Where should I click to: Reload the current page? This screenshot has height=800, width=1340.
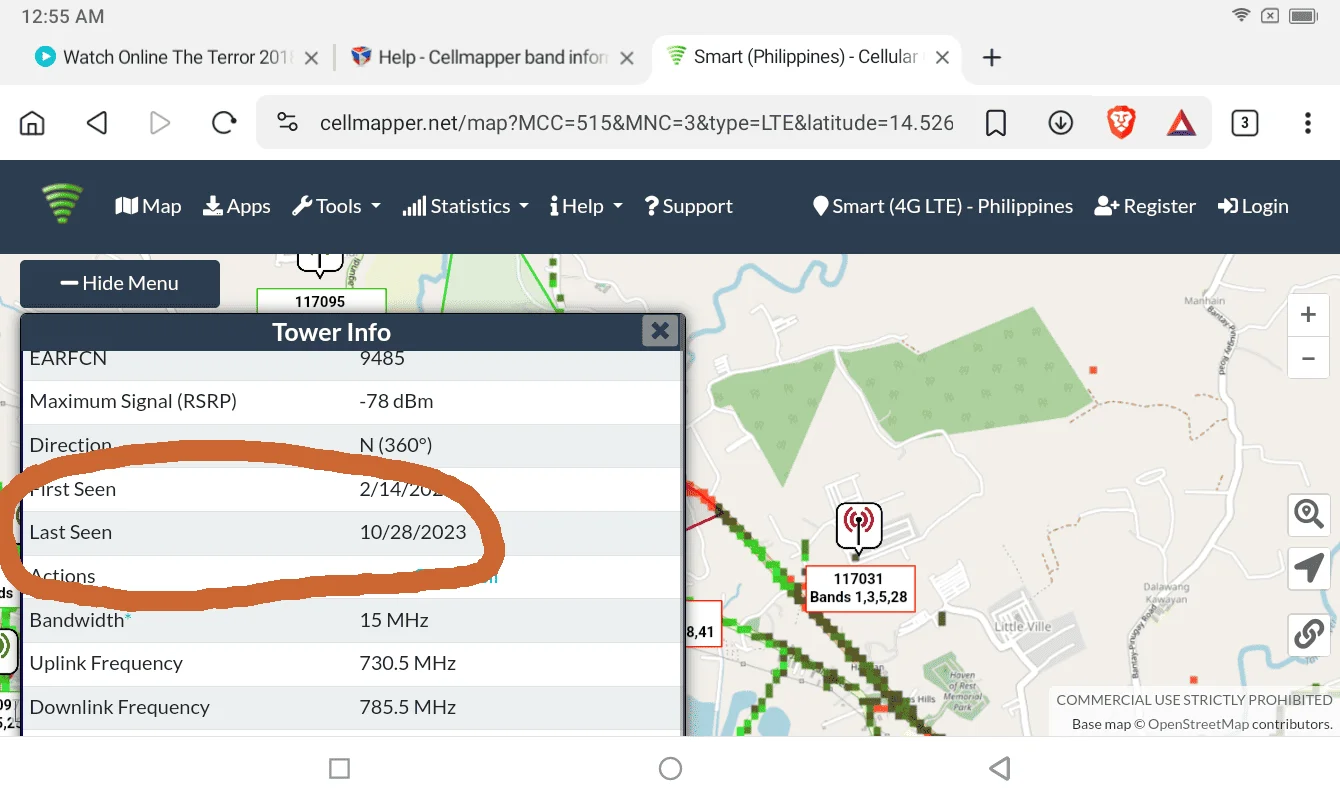tap(224, 123)
